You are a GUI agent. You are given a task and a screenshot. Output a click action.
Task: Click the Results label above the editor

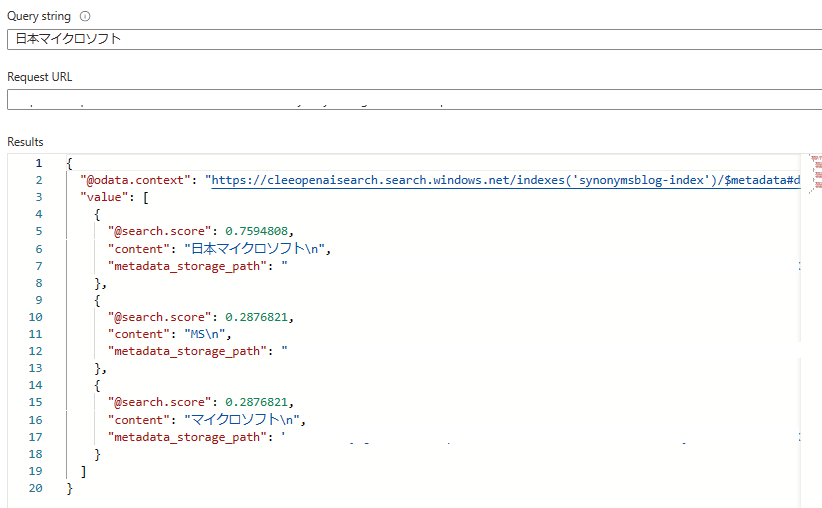(25, 142)
